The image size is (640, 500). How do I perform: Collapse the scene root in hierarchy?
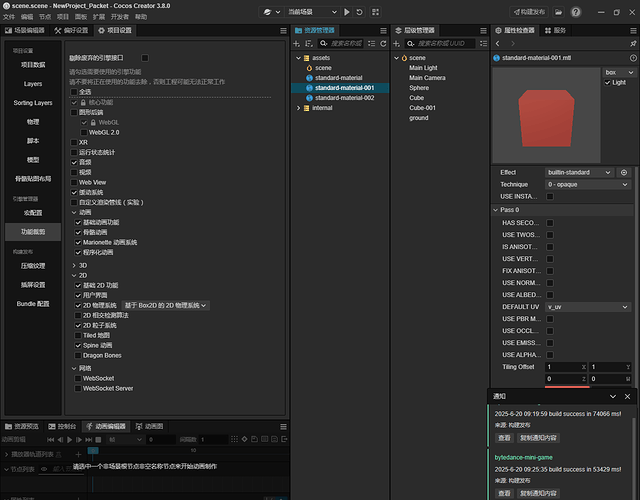click(x=396, y=58)
